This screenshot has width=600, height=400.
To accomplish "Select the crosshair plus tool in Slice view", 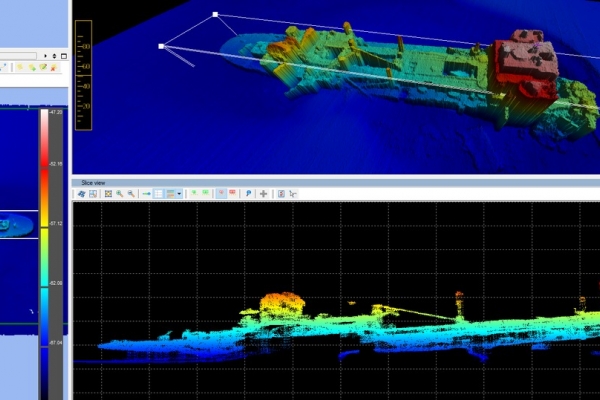I will coord(264,193).
